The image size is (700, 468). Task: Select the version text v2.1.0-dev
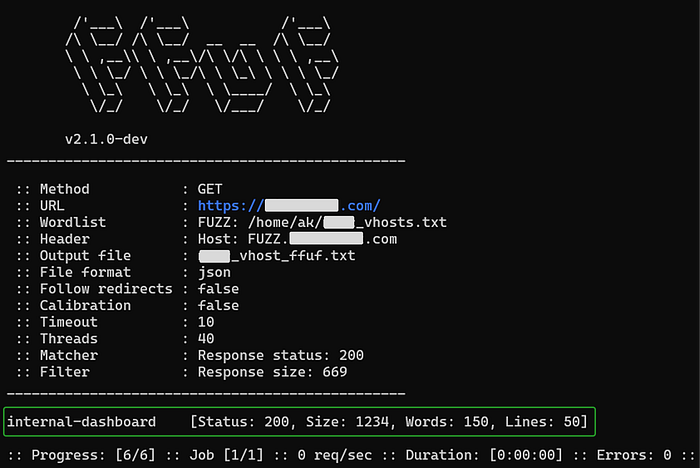pyautogui.click(x=106, y=139)
